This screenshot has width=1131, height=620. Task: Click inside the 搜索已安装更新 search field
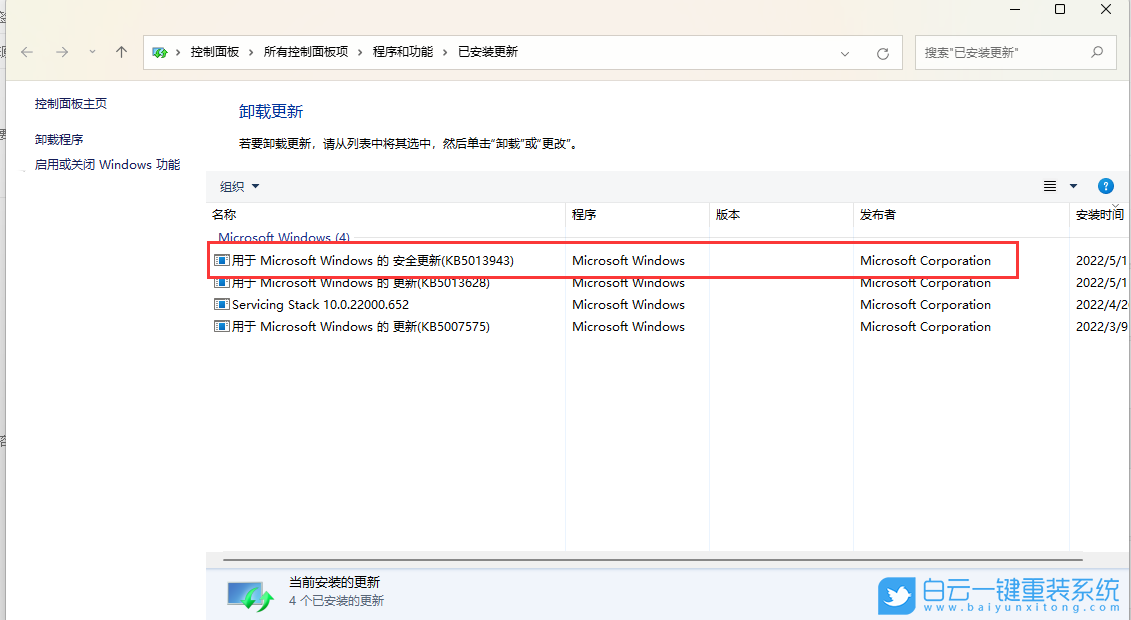click(1000, 52)
